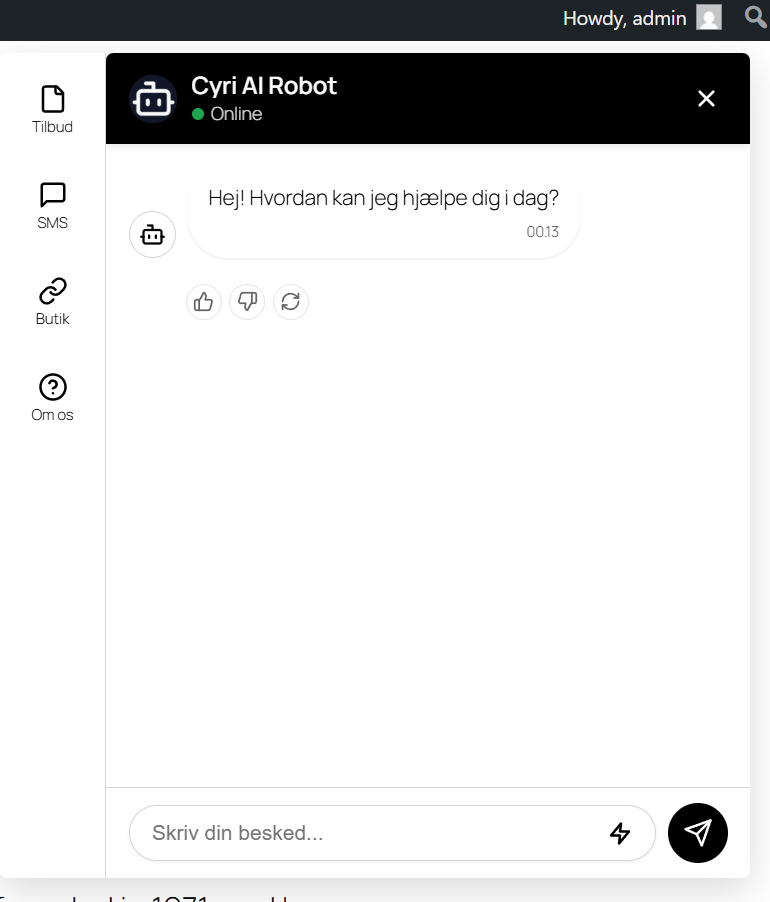
Task: Open the Butik link item
Action: 52,302
